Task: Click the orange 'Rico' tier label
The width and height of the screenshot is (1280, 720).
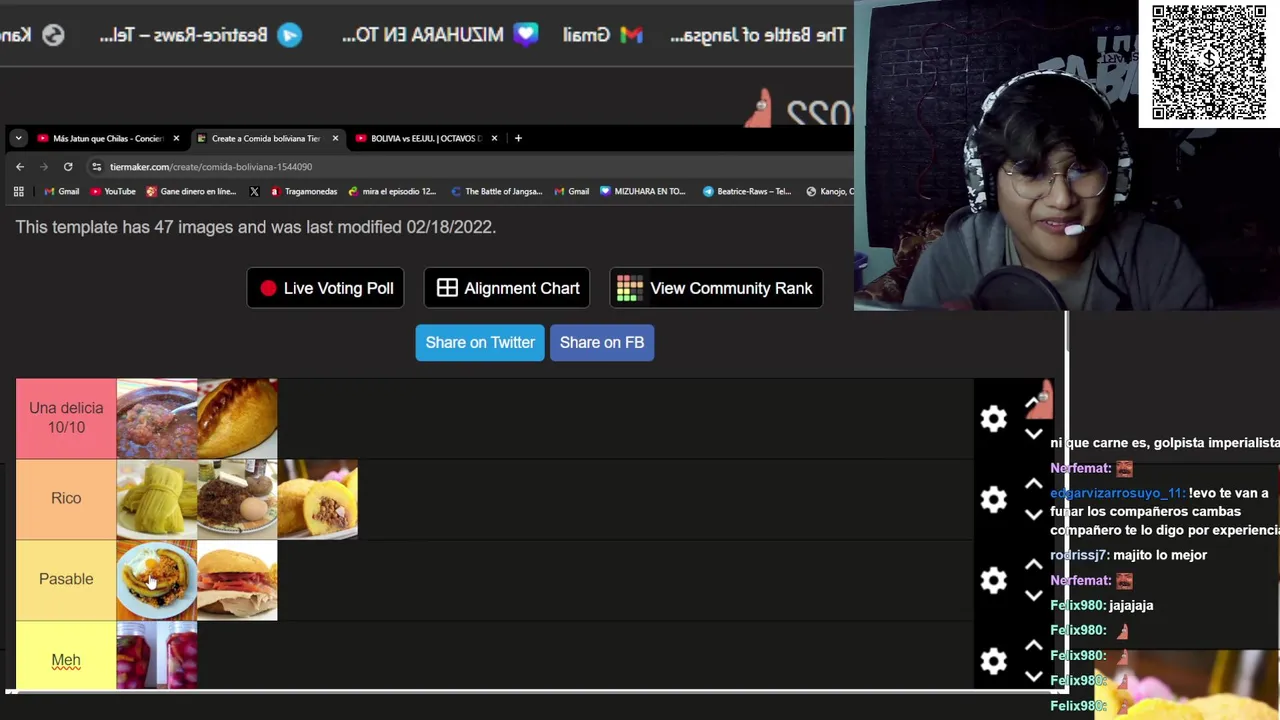Action: click(x=66, y=499)
